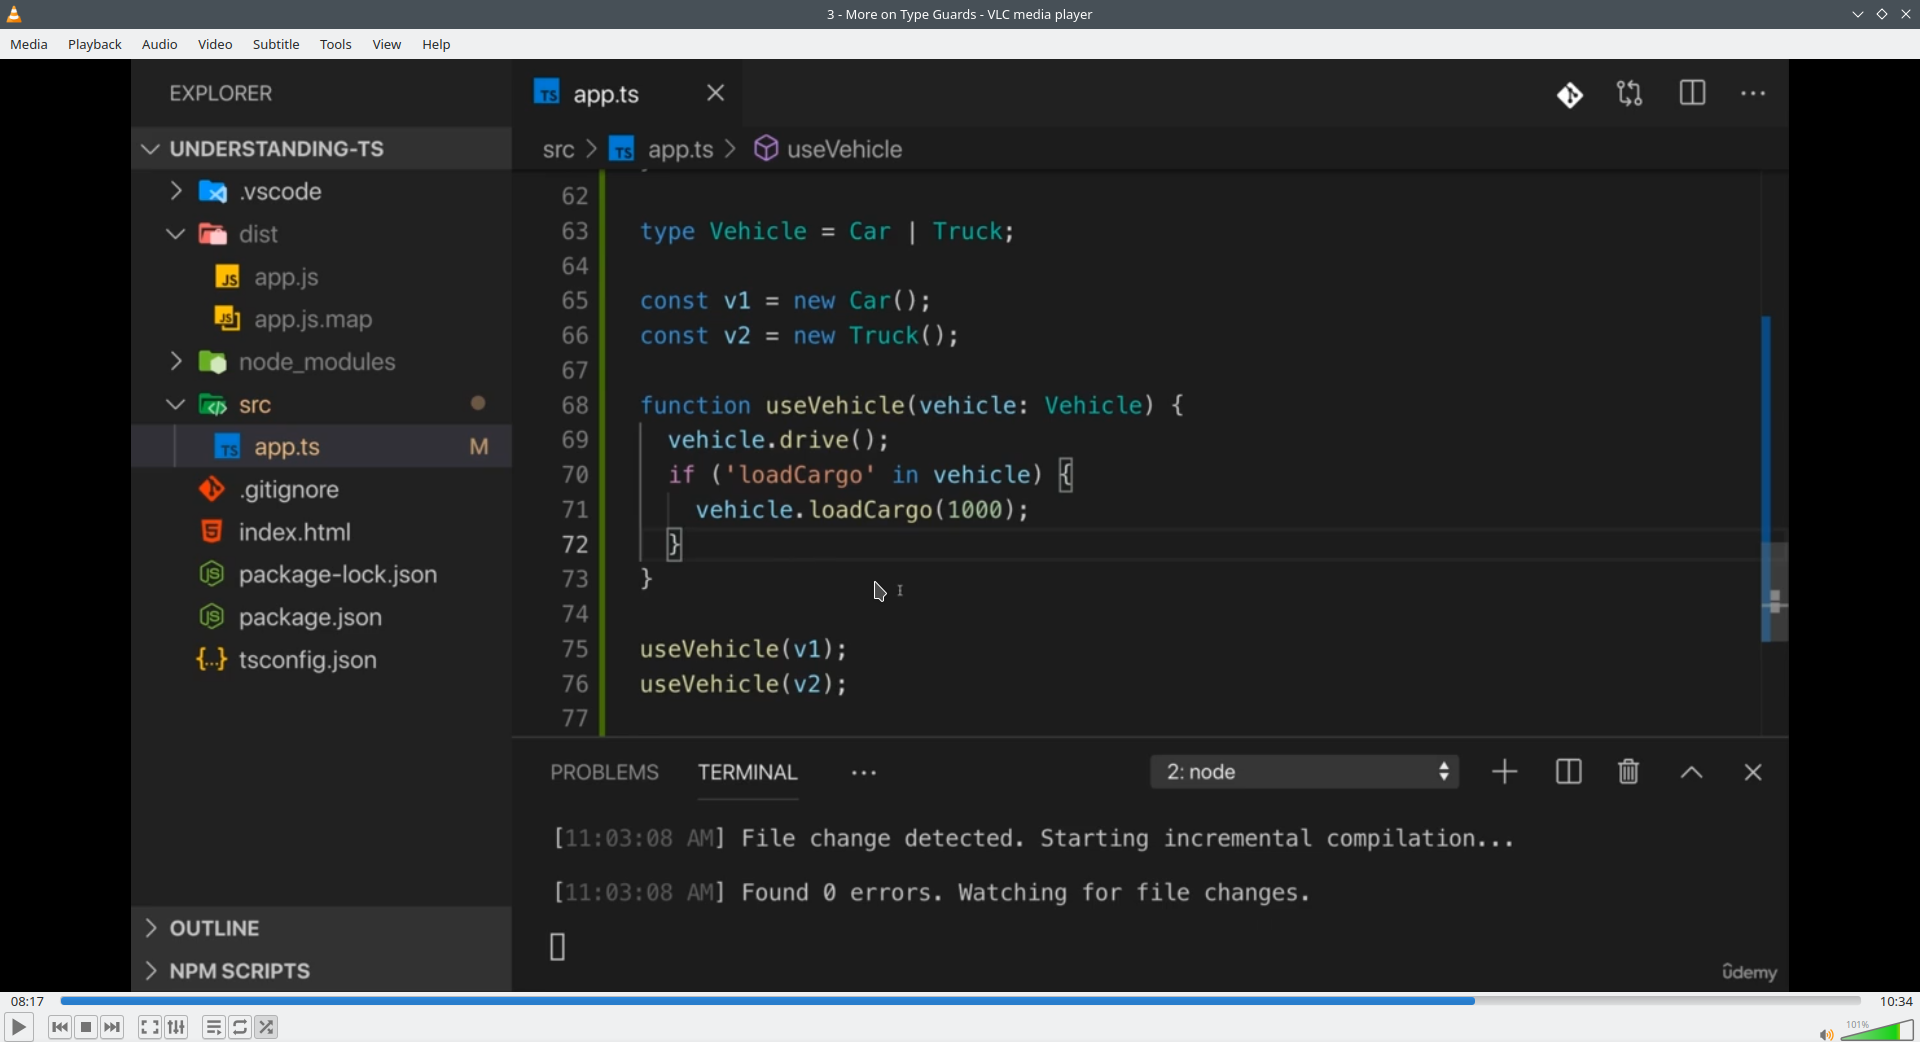This screenshot has width=1920, height=1042.
Task: Switch to the PROBLEMS panel tab
Action: (604, 773)
